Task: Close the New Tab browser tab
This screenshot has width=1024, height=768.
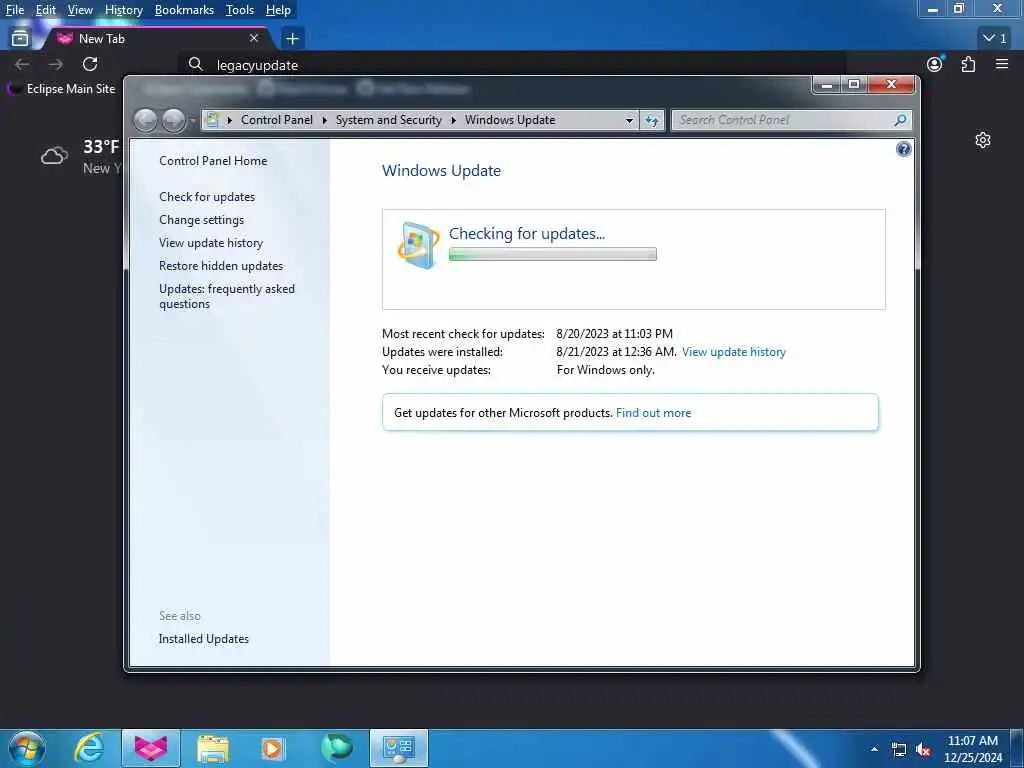Action: tap(254, 39)
